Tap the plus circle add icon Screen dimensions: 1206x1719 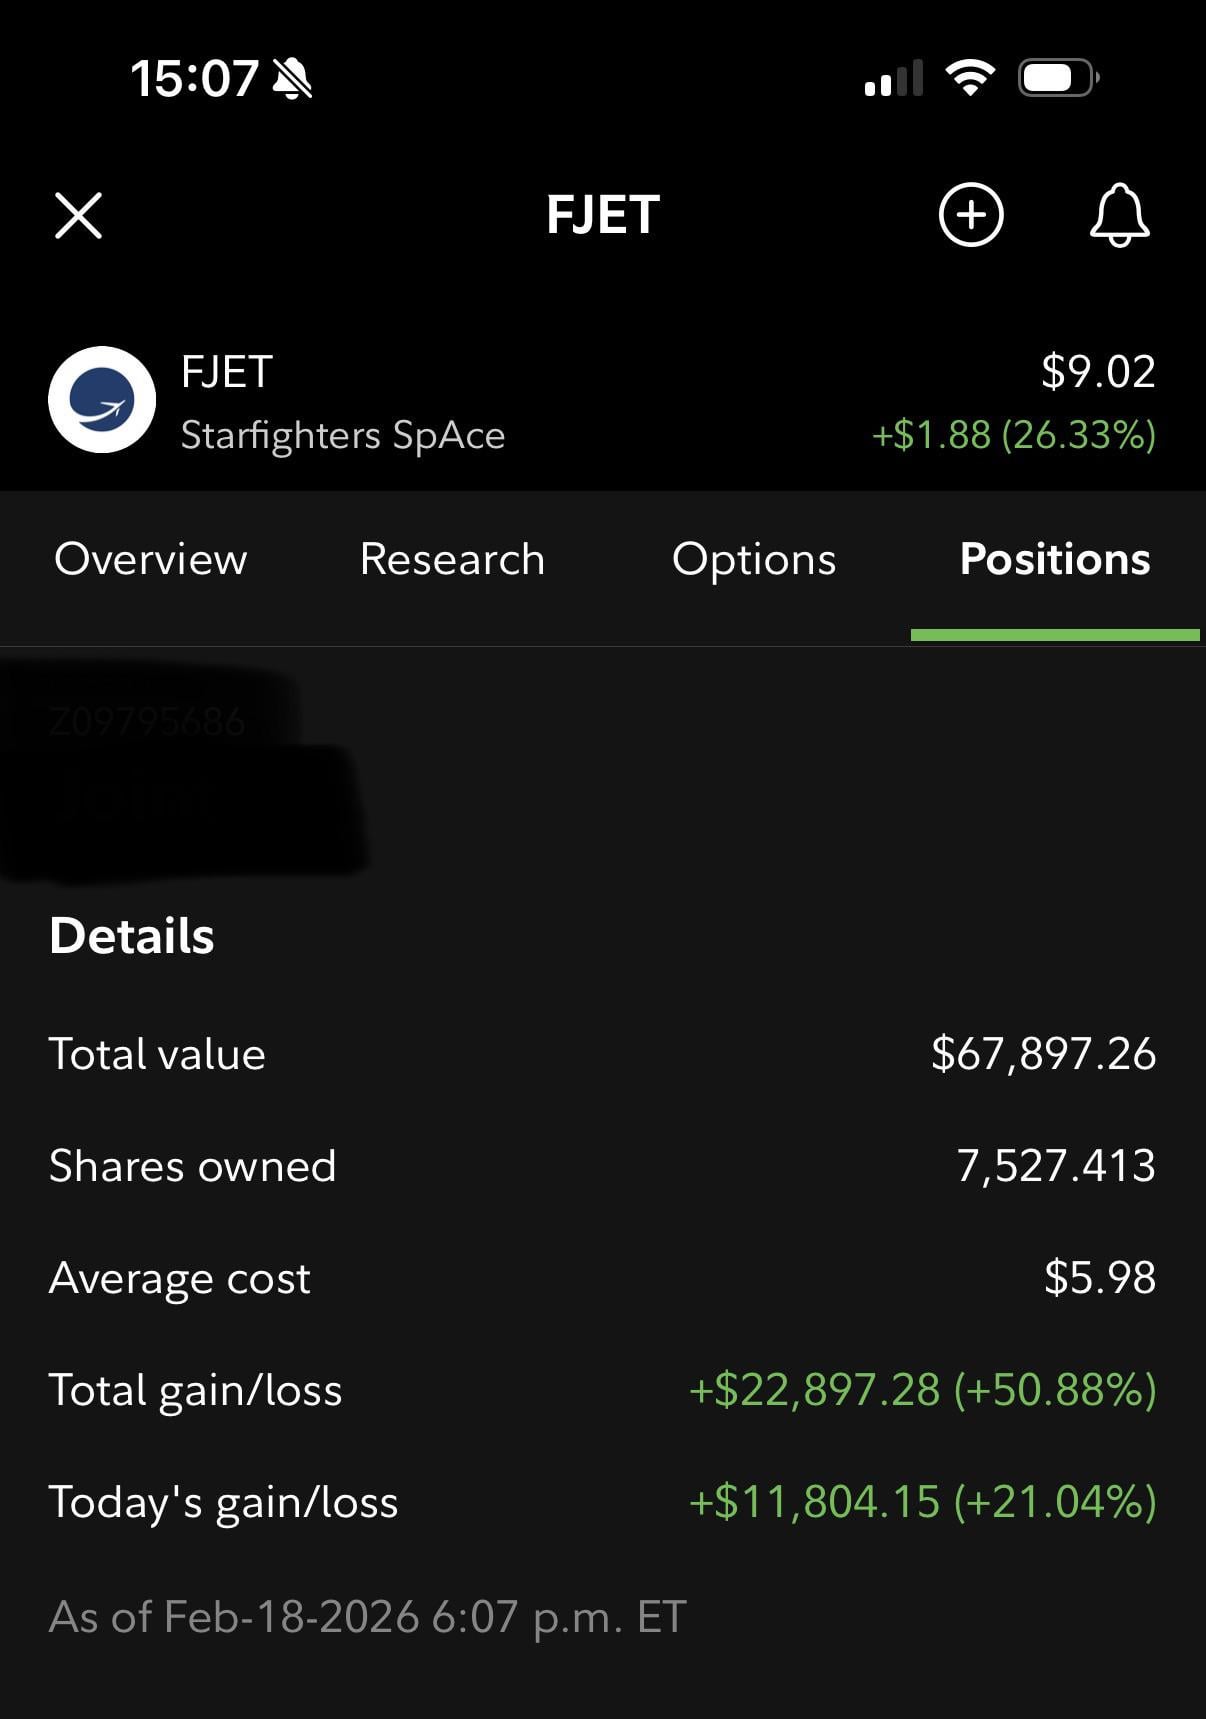click(970, 215)
